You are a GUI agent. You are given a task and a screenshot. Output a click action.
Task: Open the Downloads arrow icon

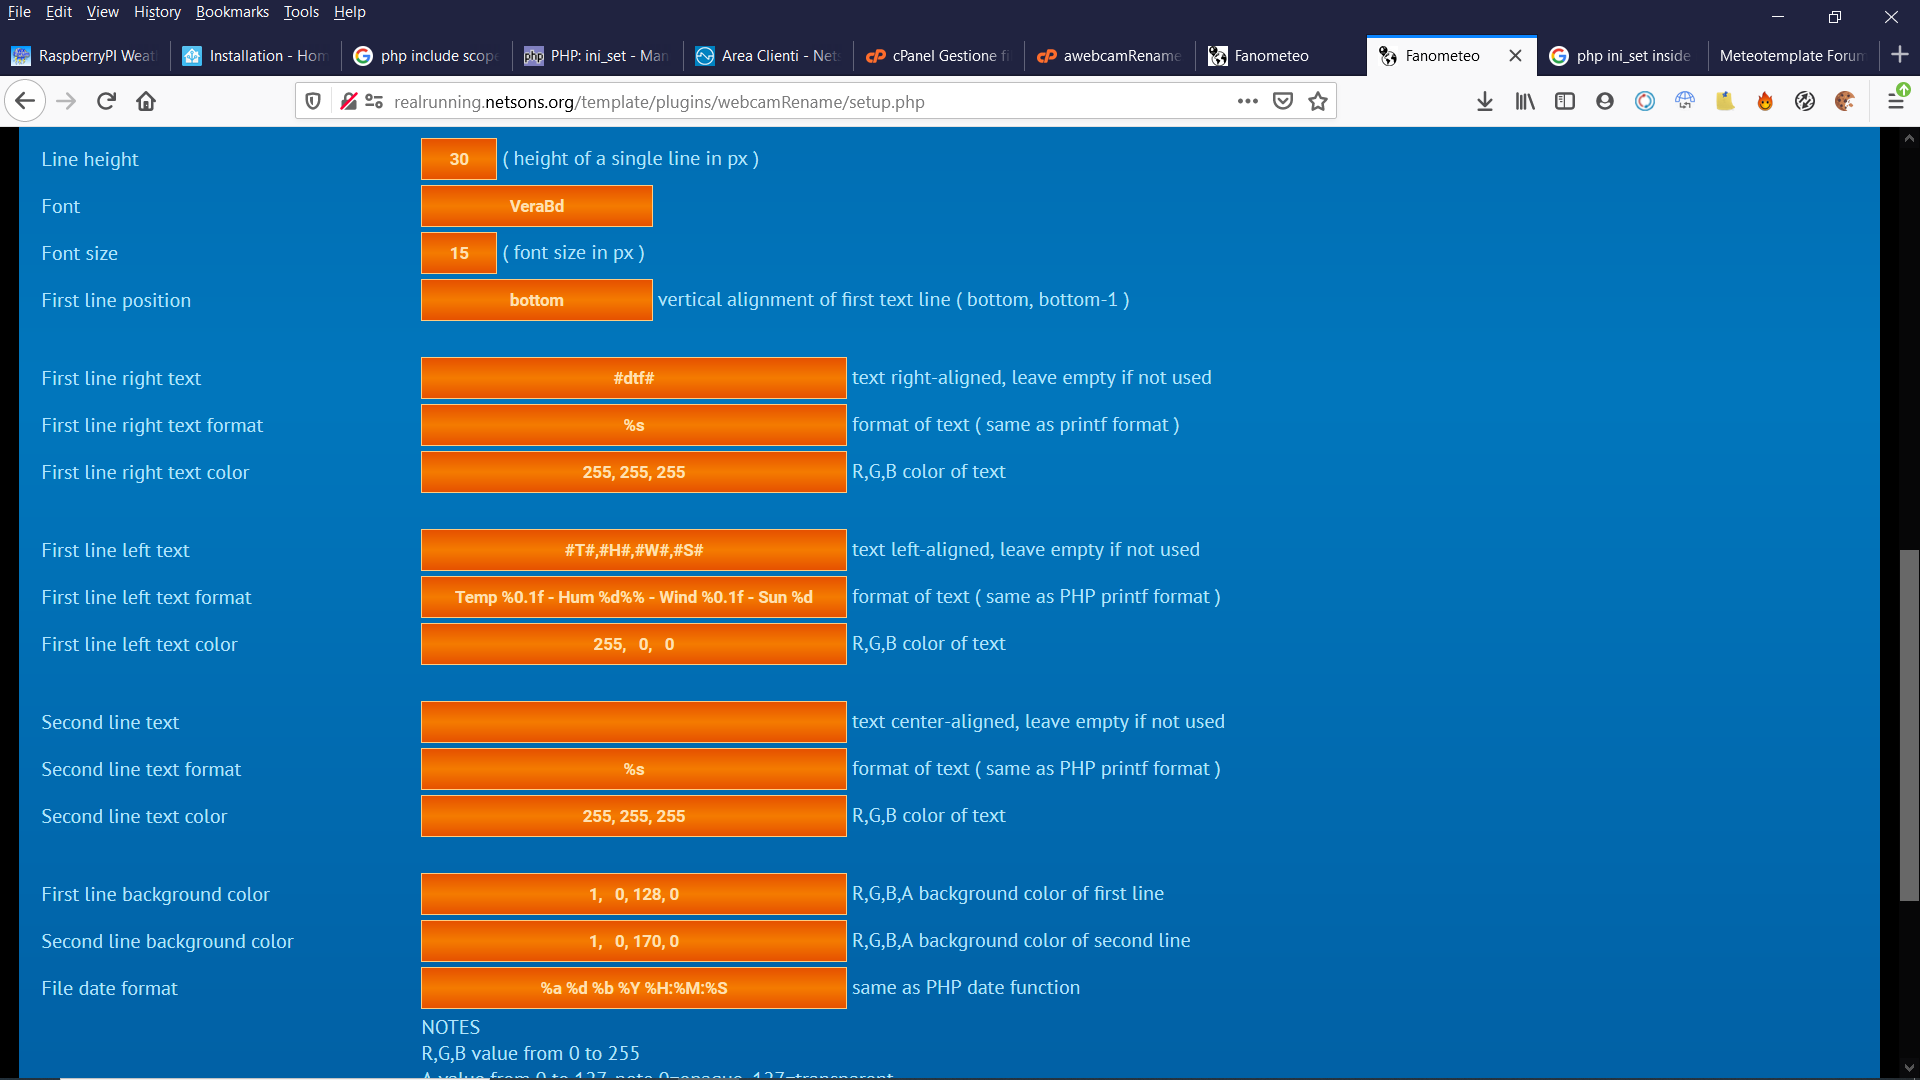(x=1485, y=101)
